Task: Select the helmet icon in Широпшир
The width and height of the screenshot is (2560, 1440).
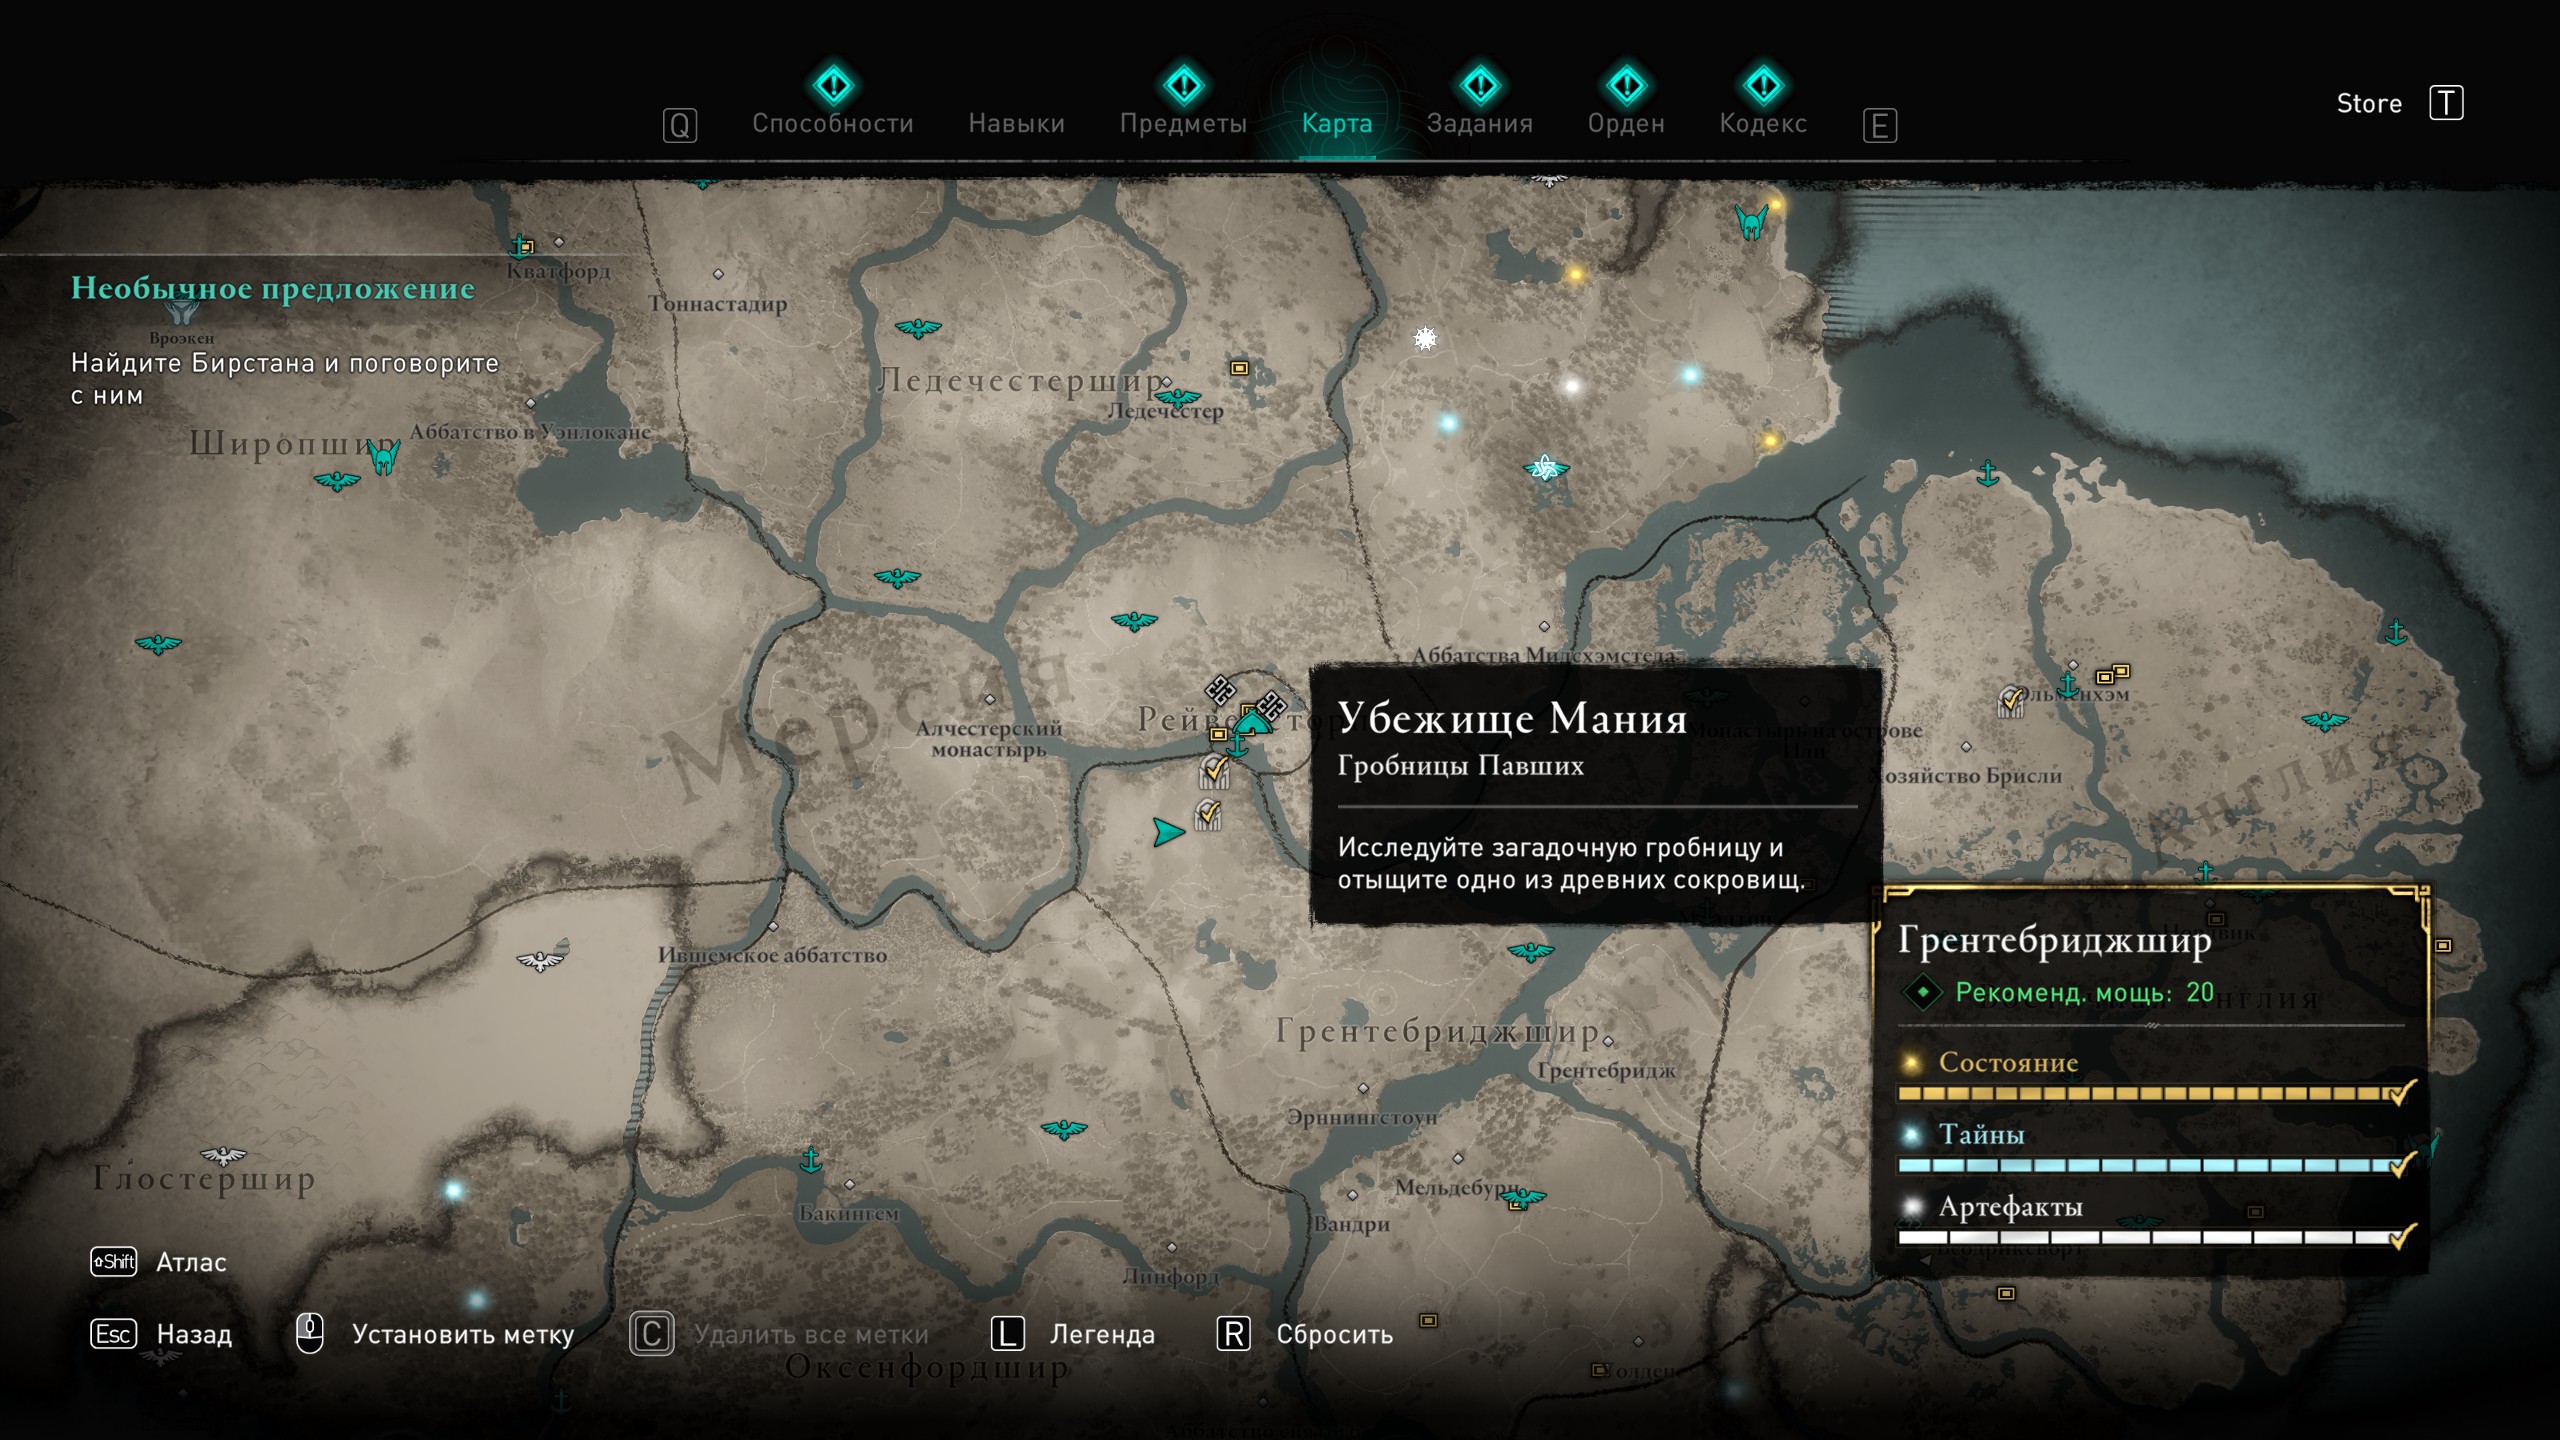Action: click(x=384, y=457)
